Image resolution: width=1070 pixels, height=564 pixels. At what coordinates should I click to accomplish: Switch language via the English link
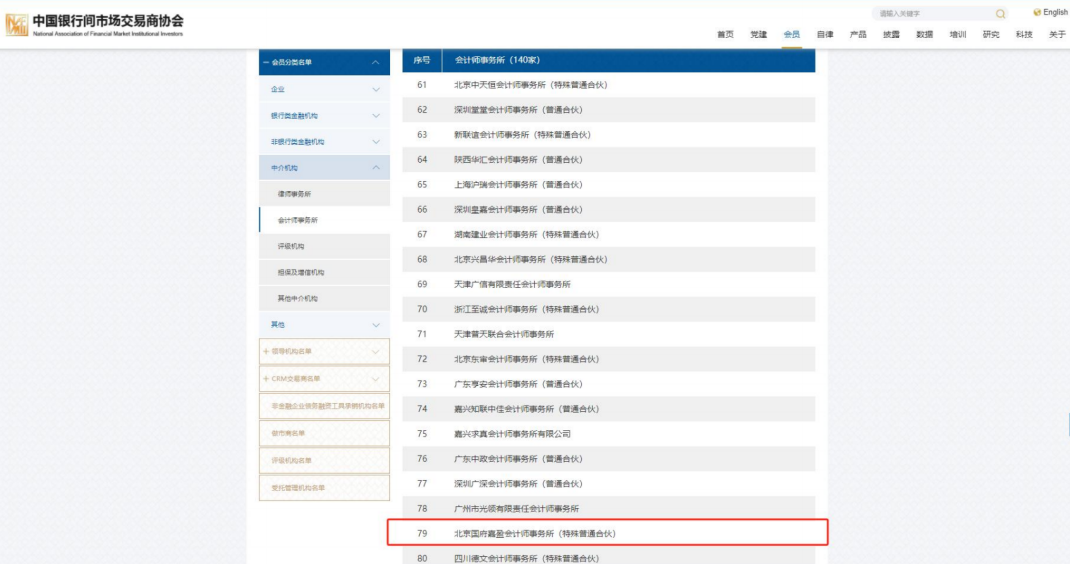pos(1055,12)
